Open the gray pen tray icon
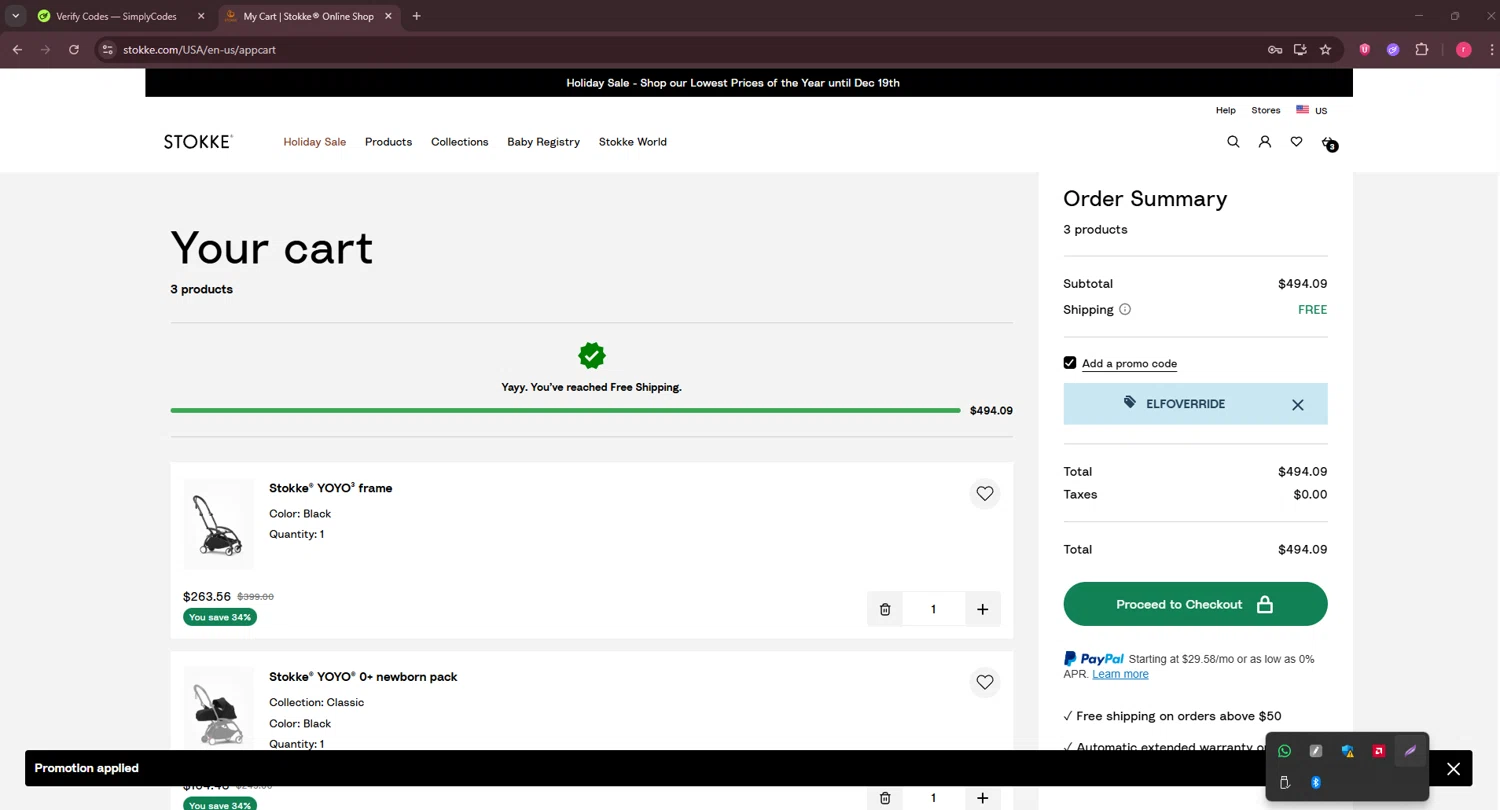This screenshot has width=1500, height=810. point(1316,752)
